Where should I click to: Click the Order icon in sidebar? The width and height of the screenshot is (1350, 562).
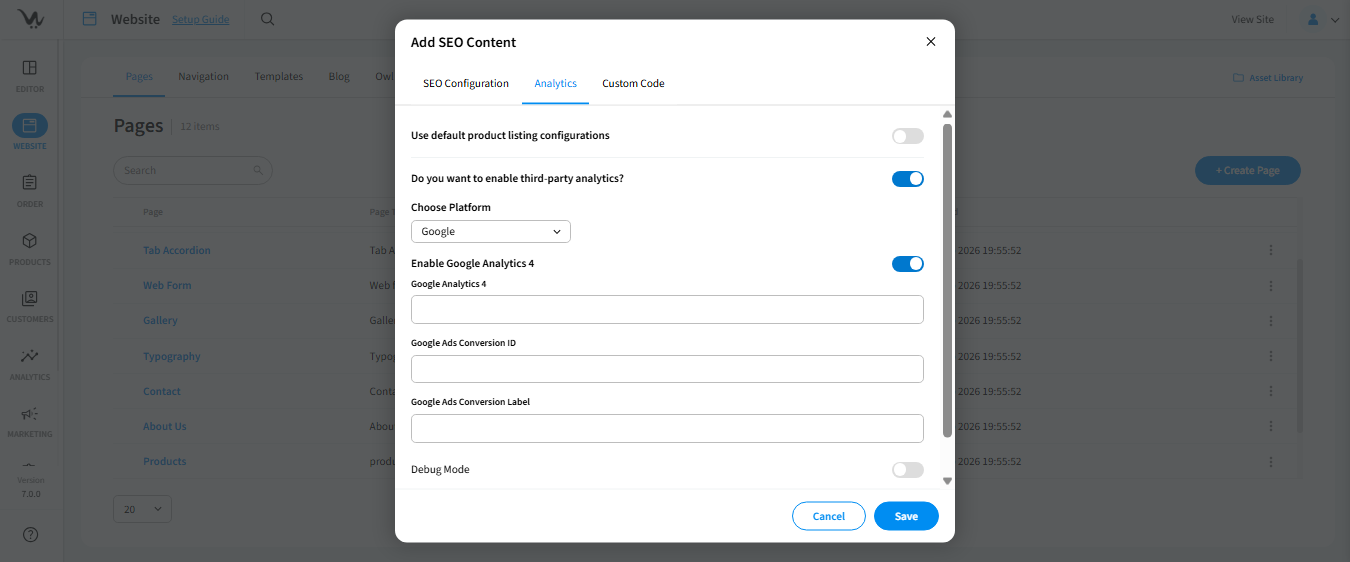(x=30, y=183)
